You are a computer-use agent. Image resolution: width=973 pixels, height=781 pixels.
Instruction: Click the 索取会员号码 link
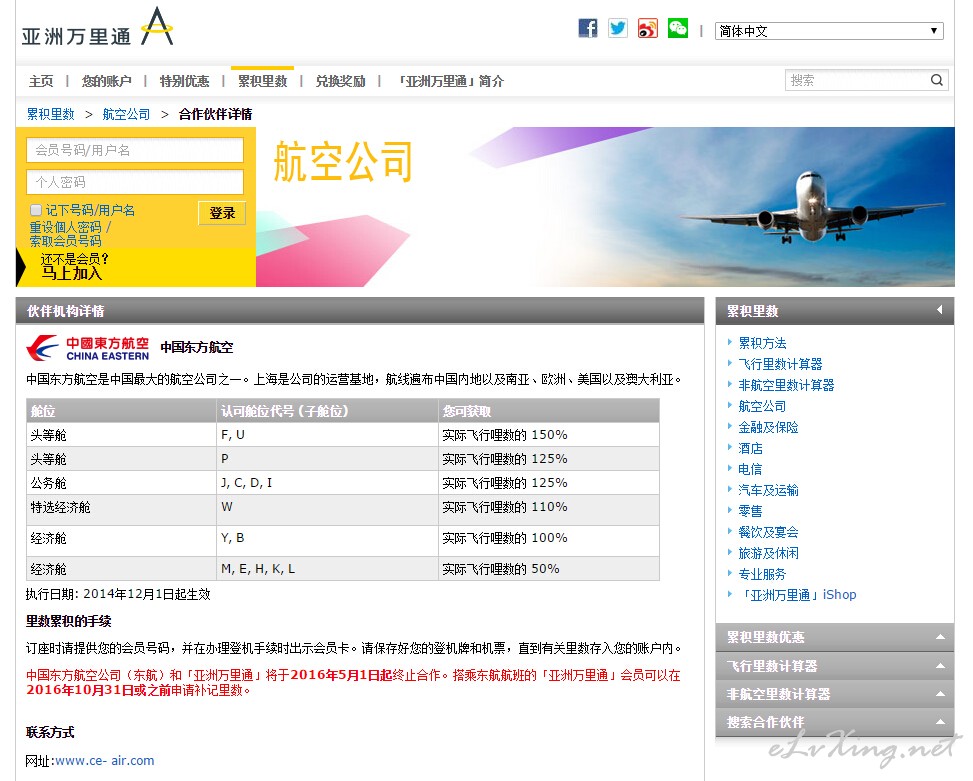coord(65,241)
